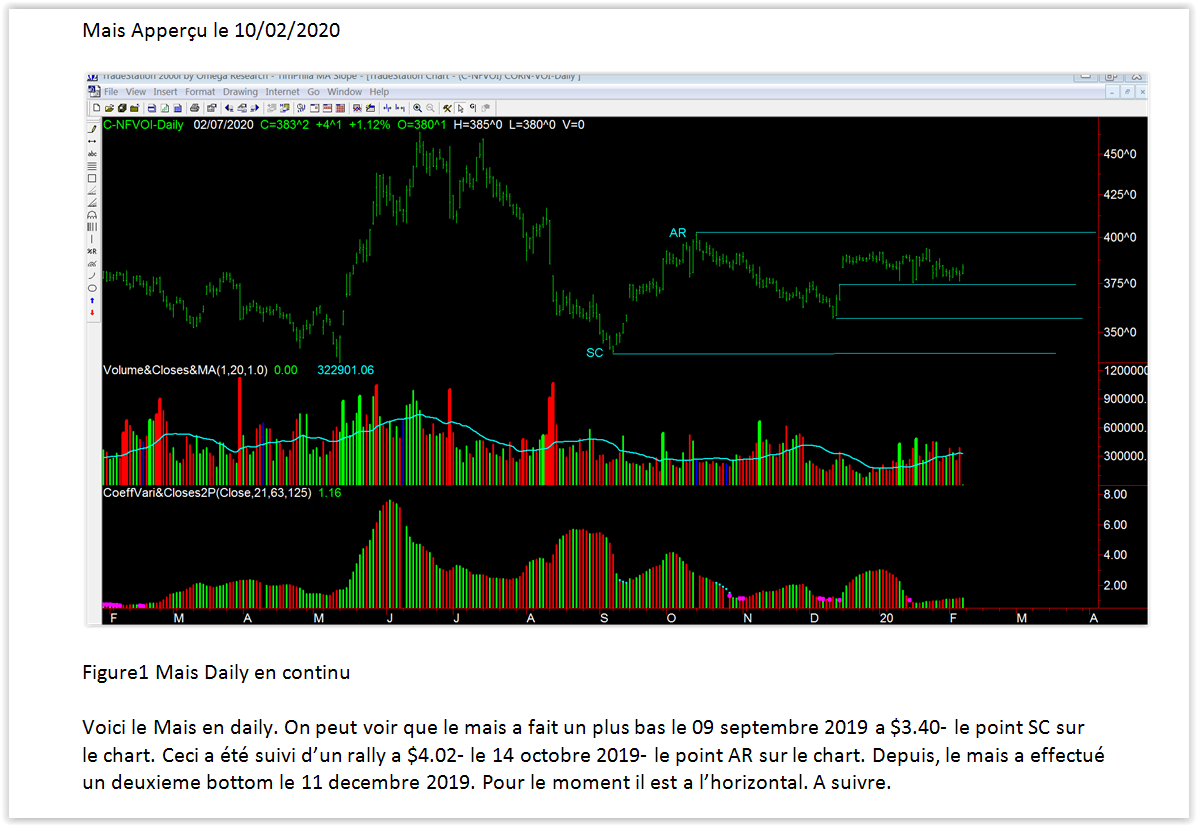Click the Zoom Out magnifier icon
Screen dimensions: 1197x826
(431, 107)
